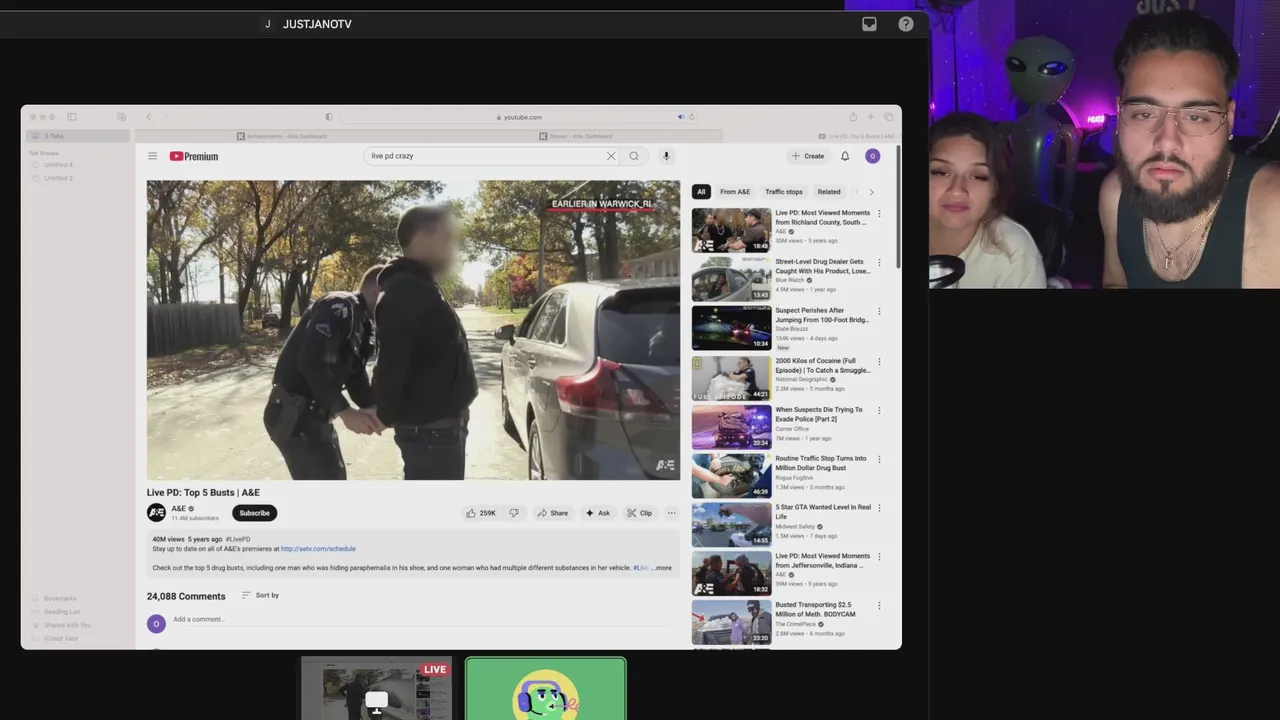Reload the page in Safari address bar
Viewport: 1280px width, 720px height.
pyautogui.click(x=691, y=117)
